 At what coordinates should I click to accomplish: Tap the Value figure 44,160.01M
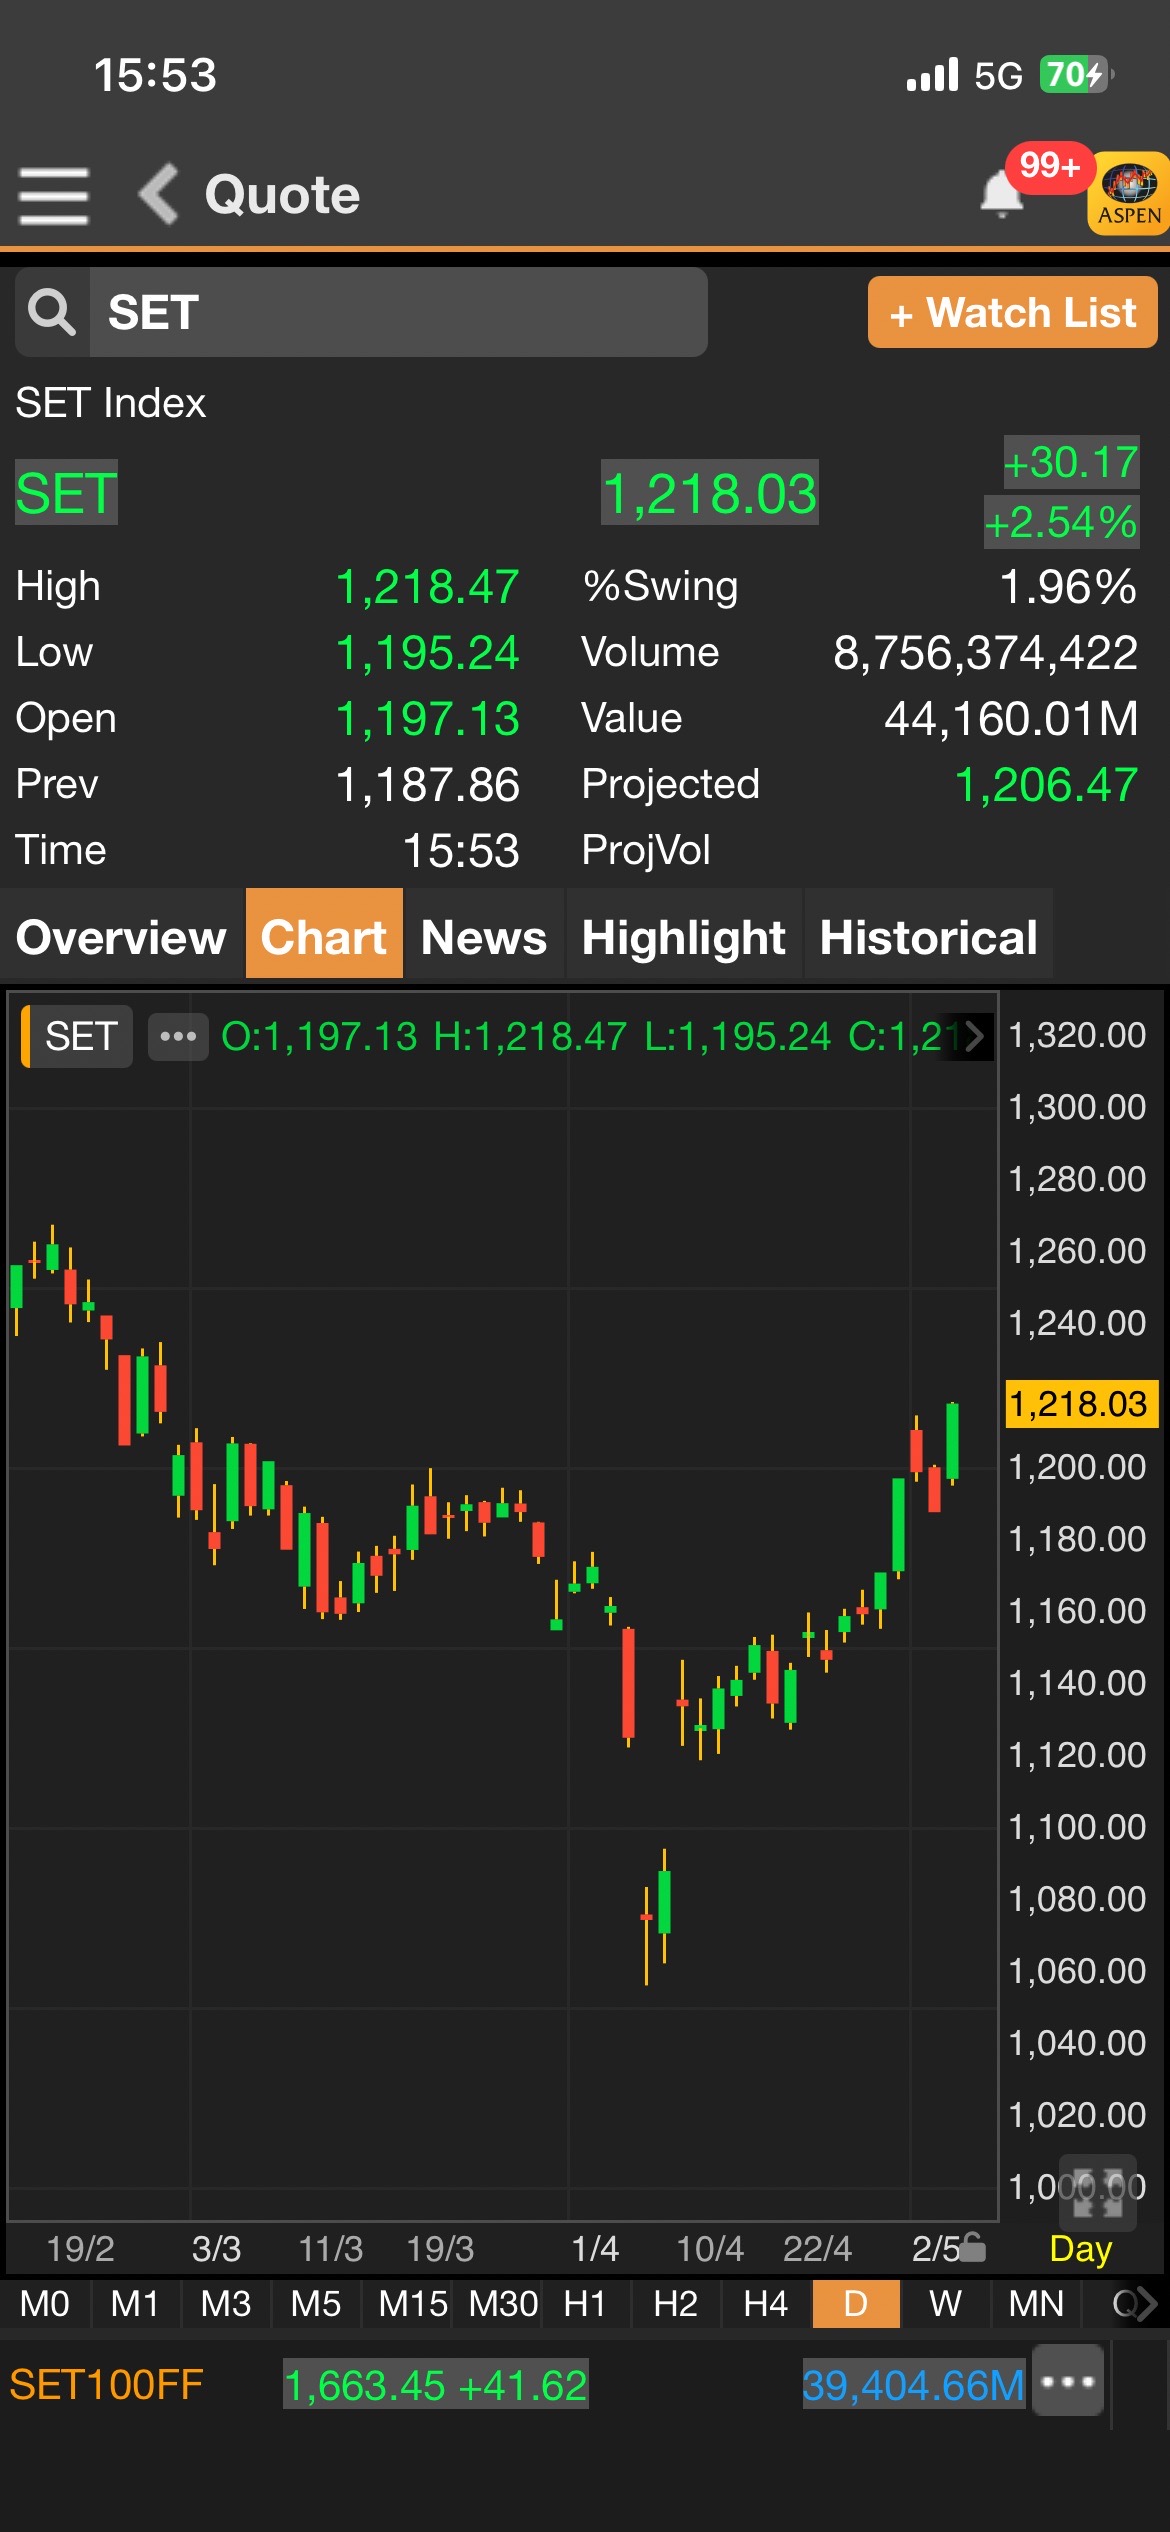click(x=1011, y=719)
